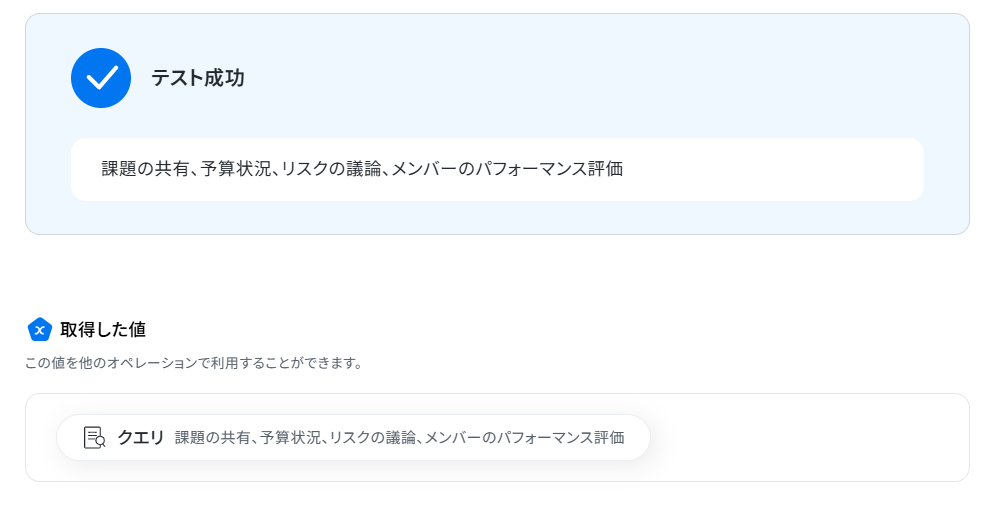This screenshot has height=517, width=999.
Task: Select the テスト成功 heading text
Action: click(x=198, y=78)
